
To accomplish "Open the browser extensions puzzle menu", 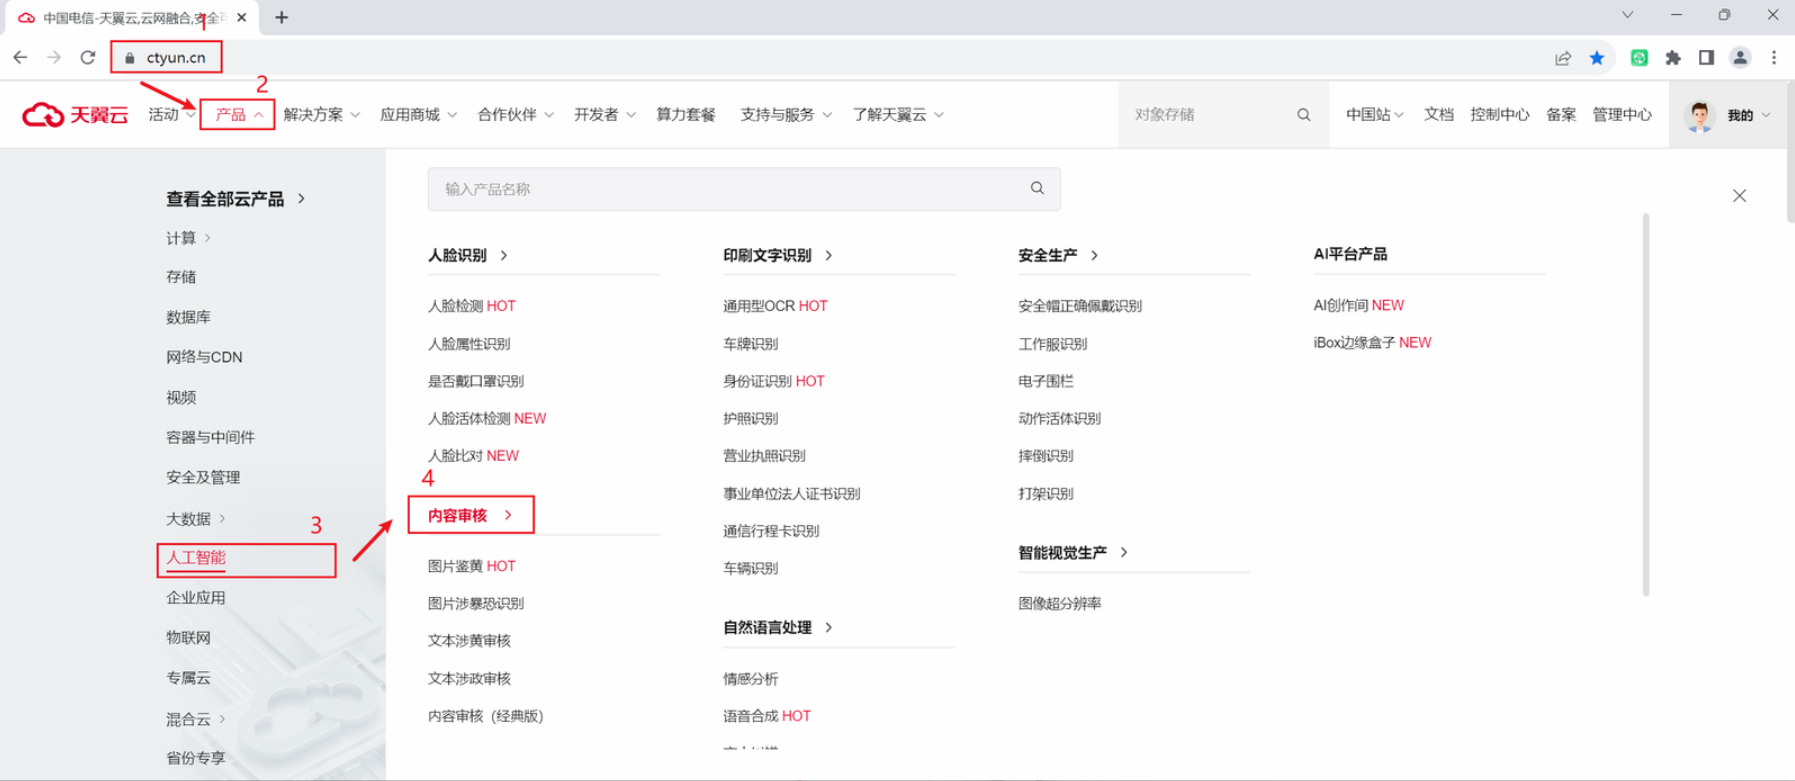I will [1673, 58].
